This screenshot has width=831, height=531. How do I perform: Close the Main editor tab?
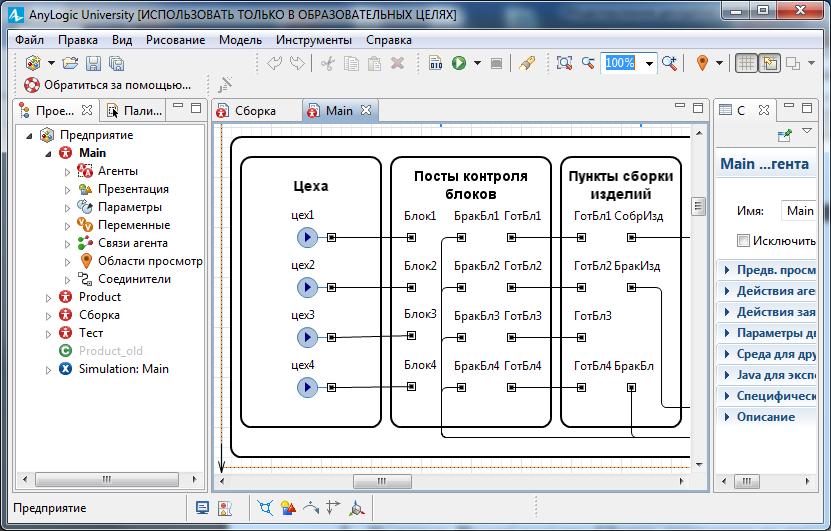point(366,110)
